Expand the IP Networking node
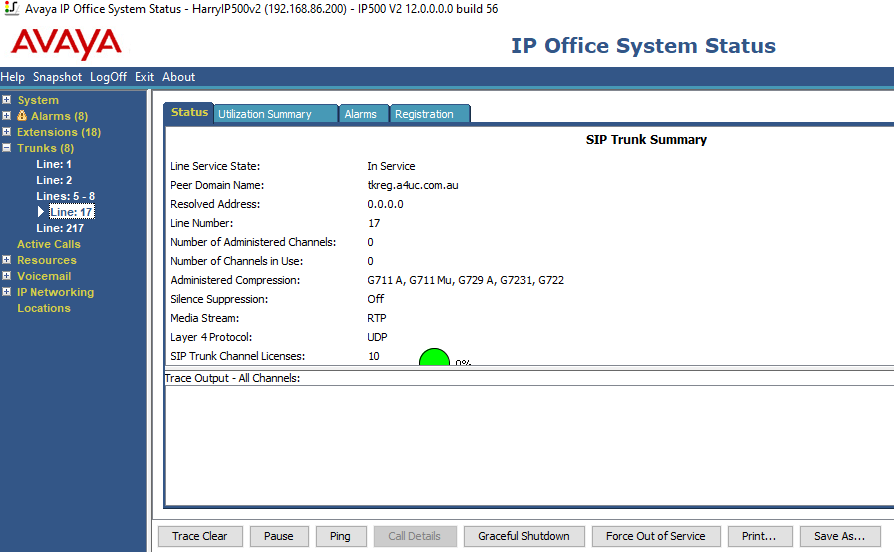This screenshot has width=894, height=552. point(6,292)
